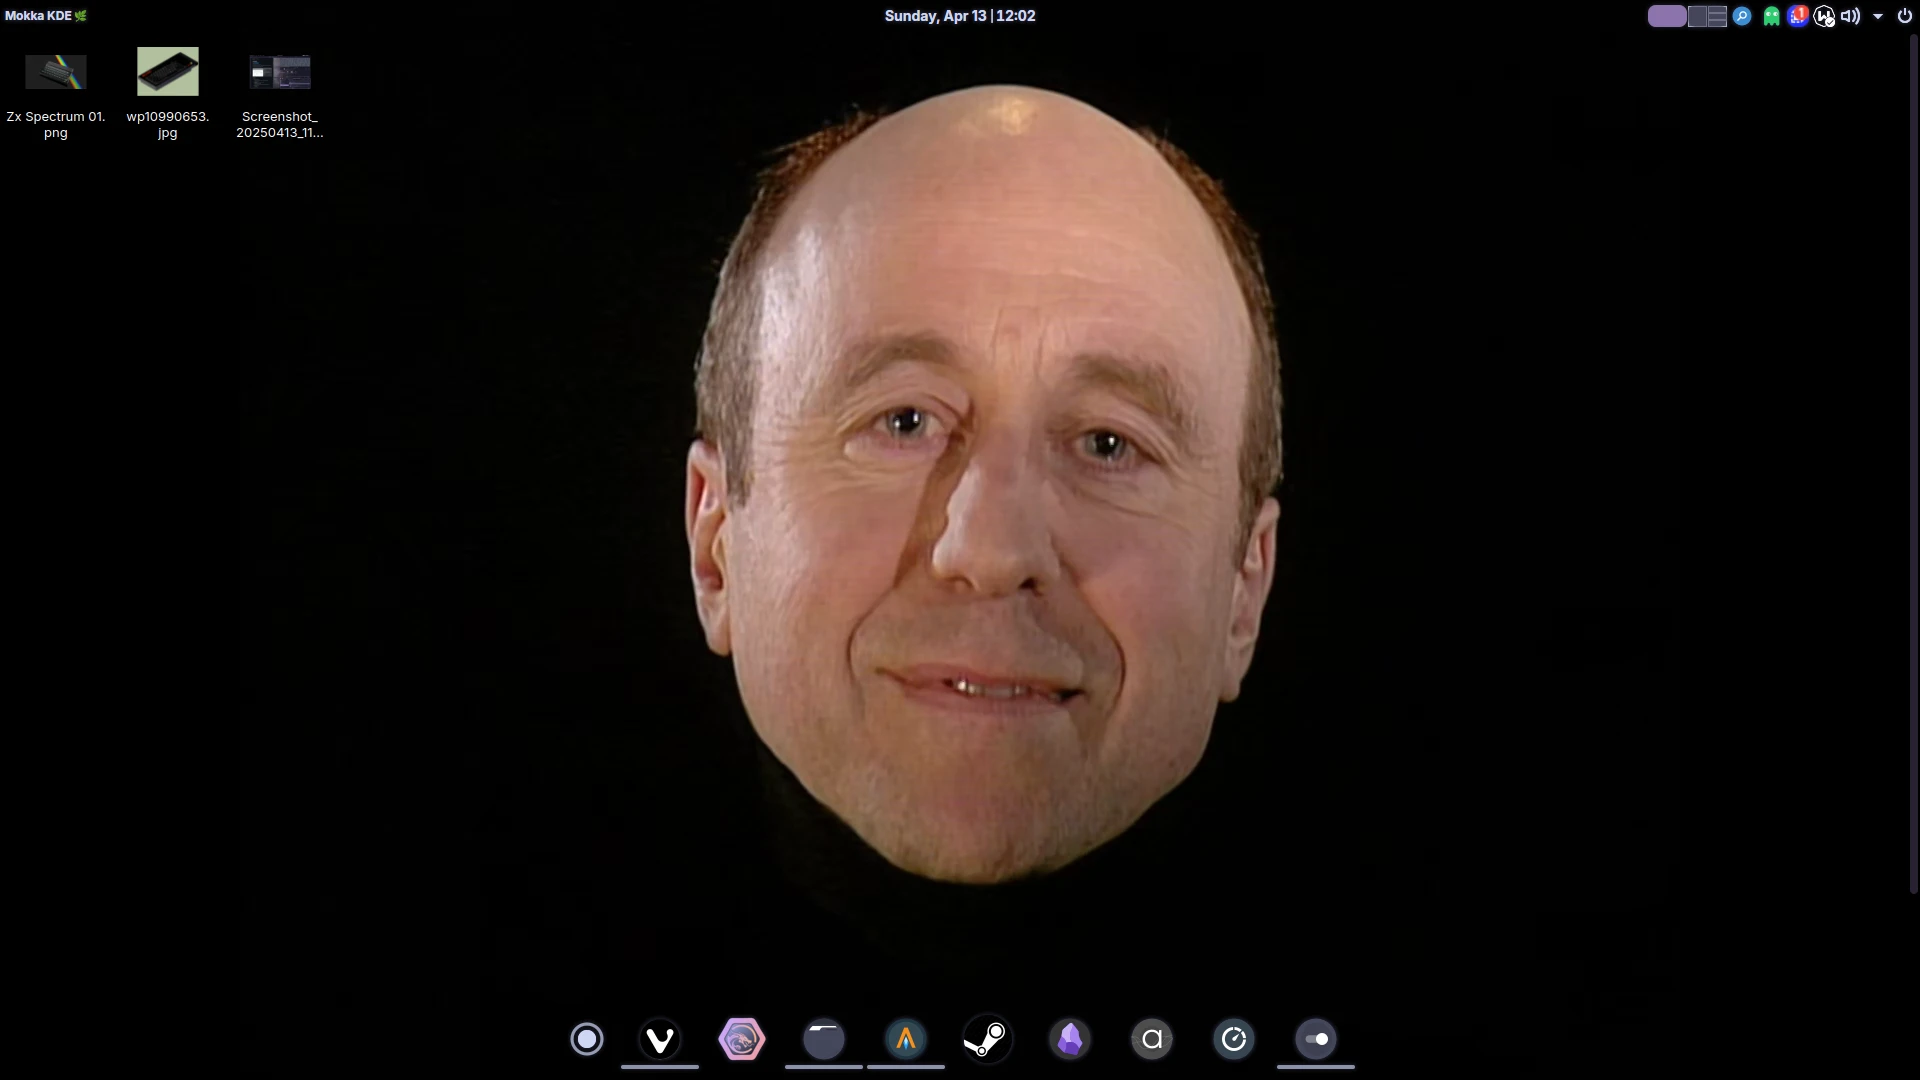The width and height of the screenshot is (1920, 1080).
Task: Open the Mokka KDE menu in the panel
Action: (x=46, y=16)
